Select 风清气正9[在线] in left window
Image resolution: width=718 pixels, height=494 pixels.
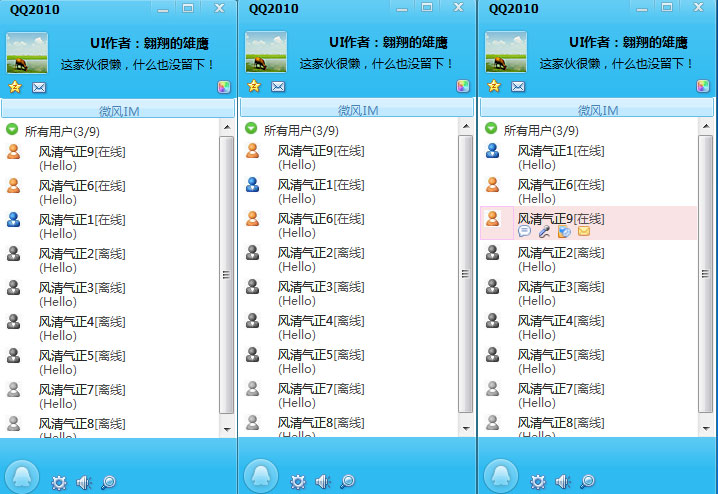[x=110, y=158]
